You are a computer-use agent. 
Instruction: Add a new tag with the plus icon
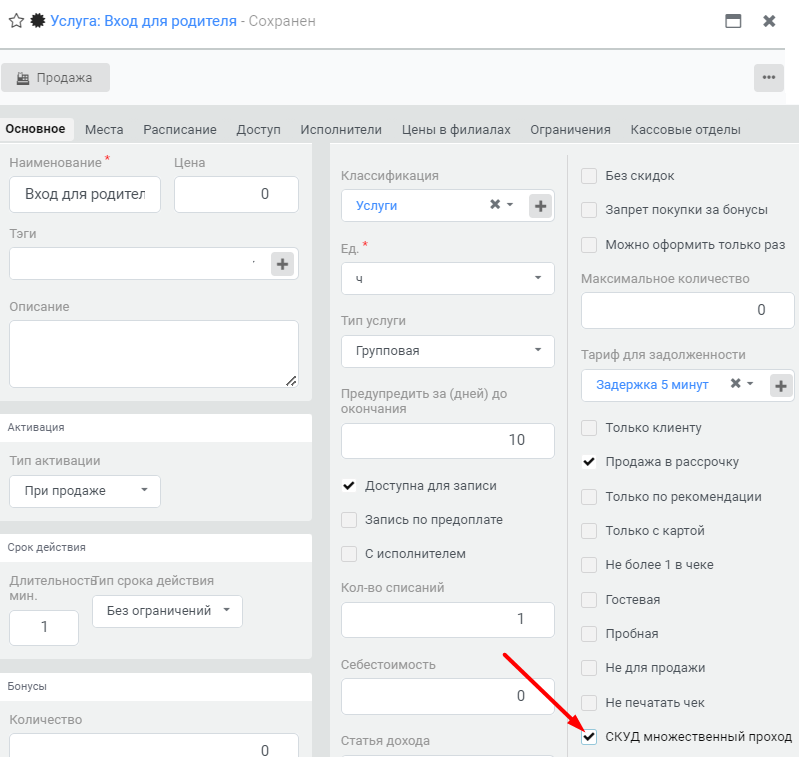[x=282, y=264]
